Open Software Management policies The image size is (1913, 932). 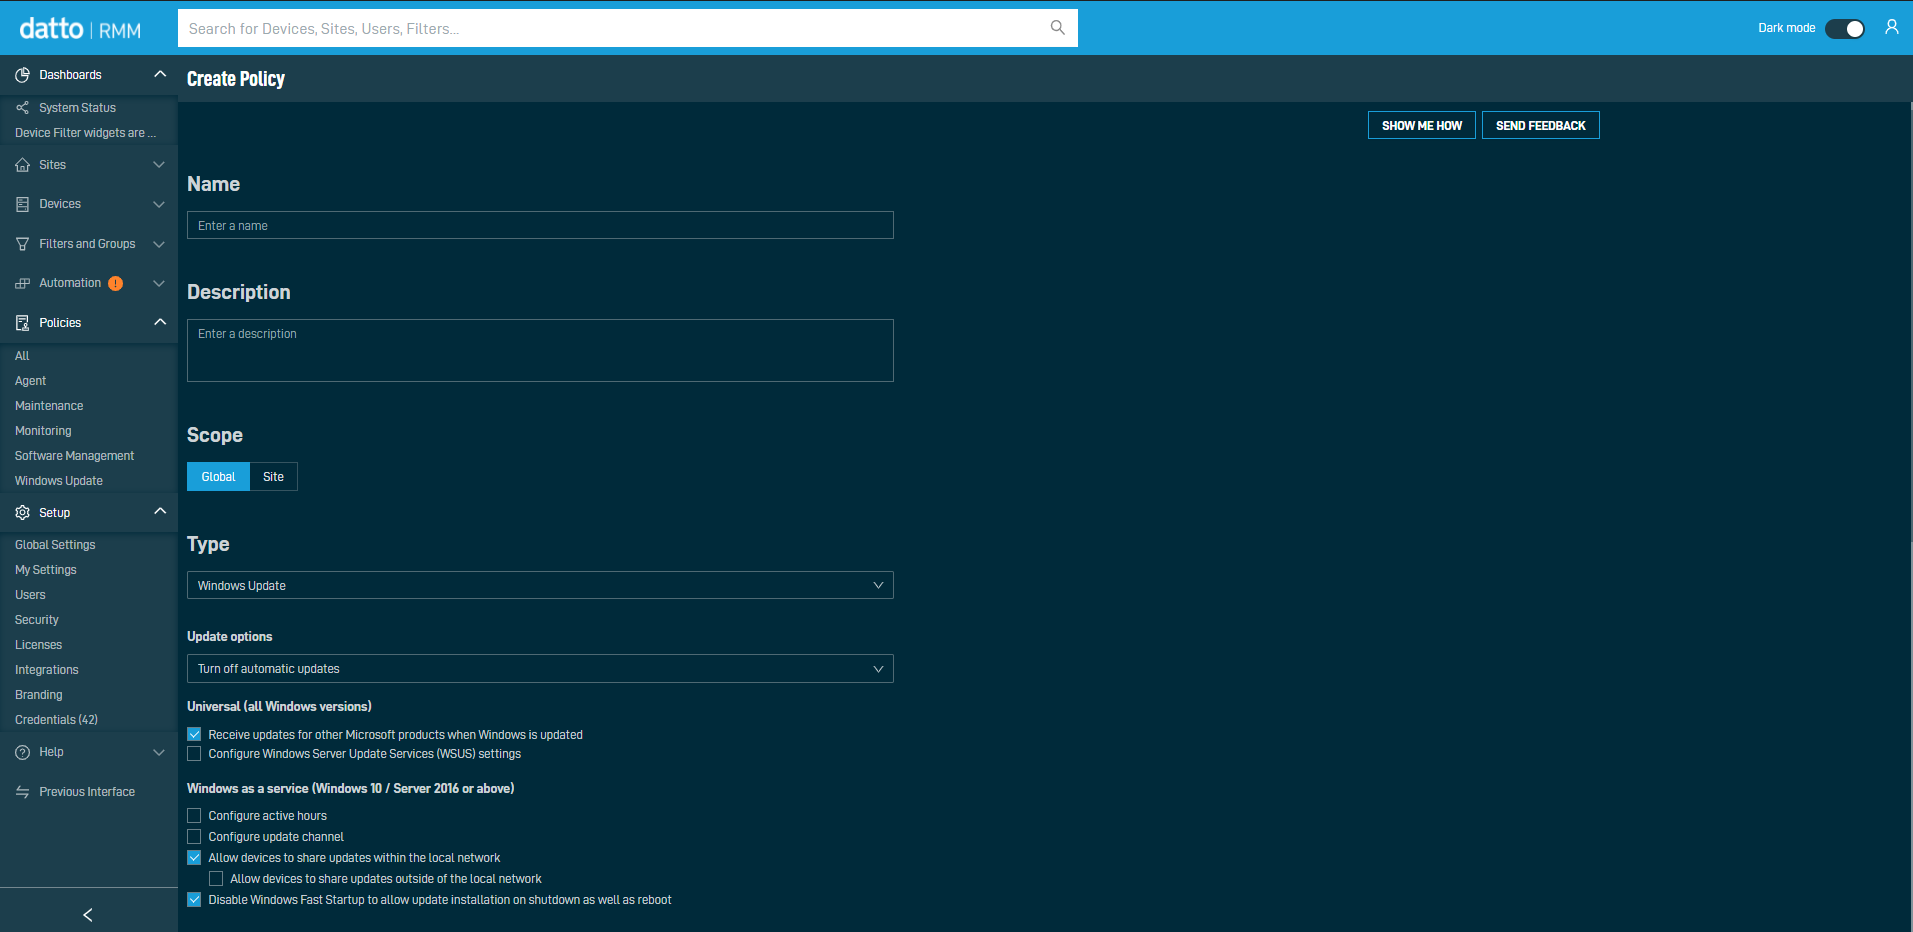(x=74, y=456)
